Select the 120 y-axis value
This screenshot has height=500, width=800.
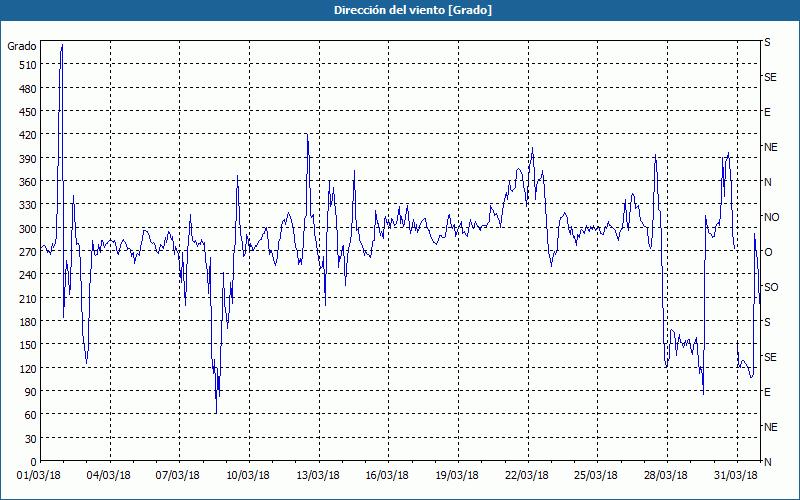(x=28, y=368)
